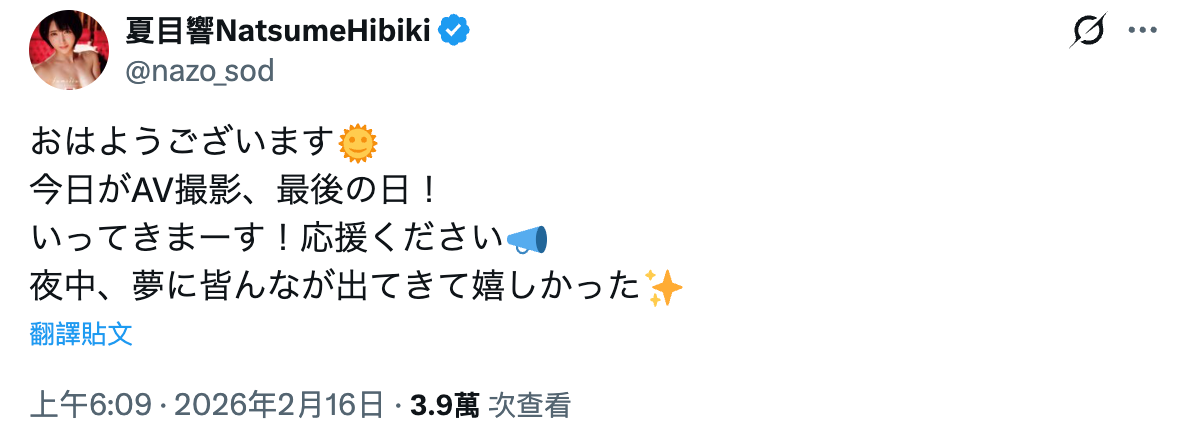The image size is (1186, 438).
Task: Open the three-dot more options menu
Action: pyautogui.click(x=1142, y=31)
